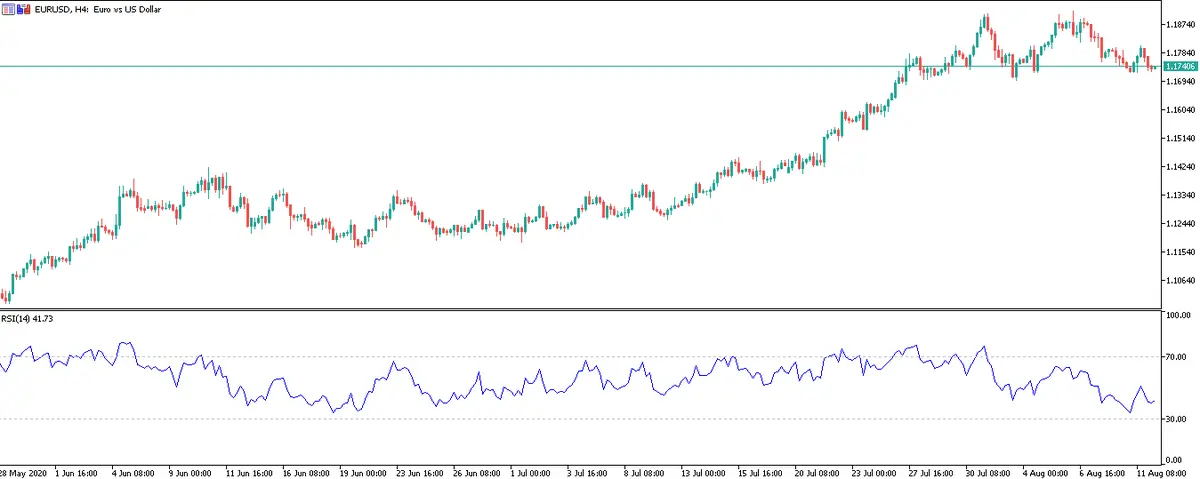This screenshot has height=479, width=1200.
Task: Click the highlighted 1.17406 current price tag
Action: (1181, 66)
